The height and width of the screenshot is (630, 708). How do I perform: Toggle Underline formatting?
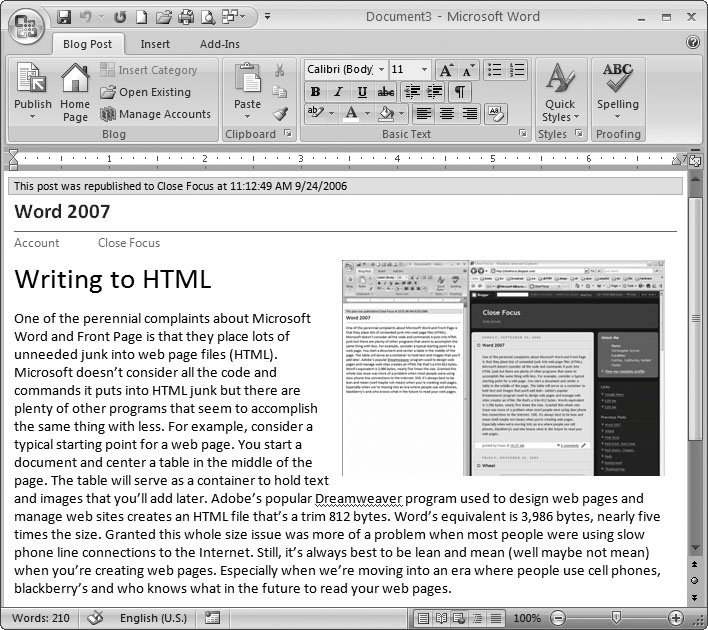click(x=361, y=92)
